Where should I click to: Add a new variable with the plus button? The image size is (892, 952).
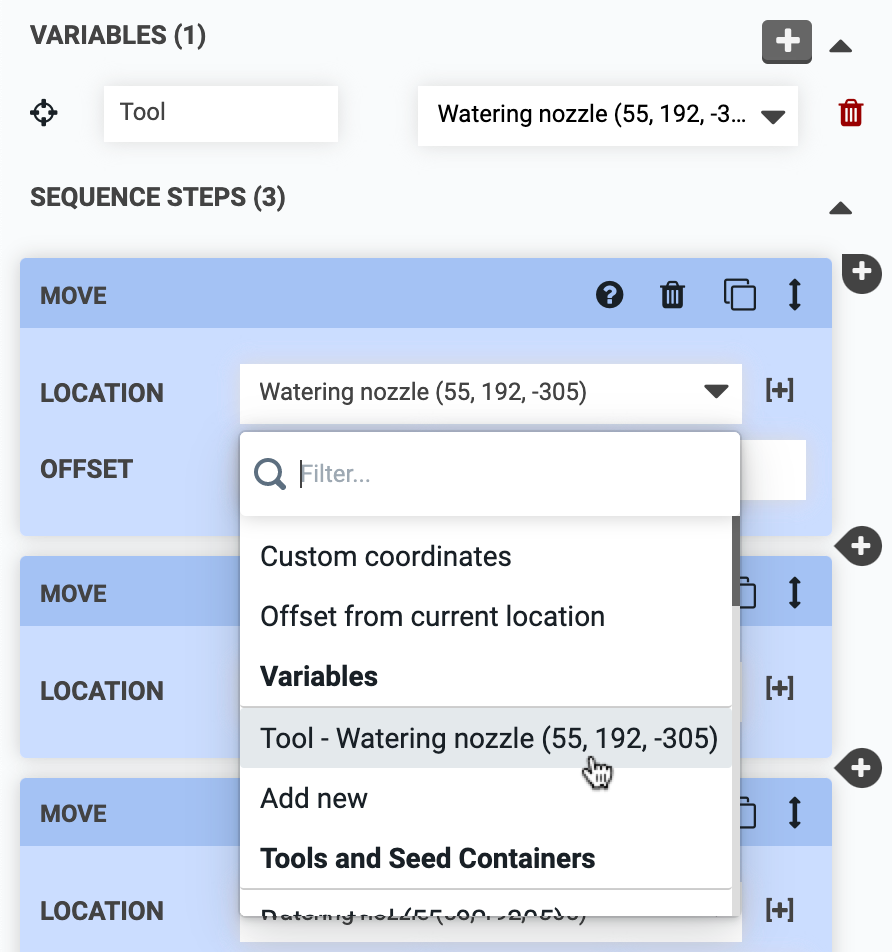[x=787, y=42]
